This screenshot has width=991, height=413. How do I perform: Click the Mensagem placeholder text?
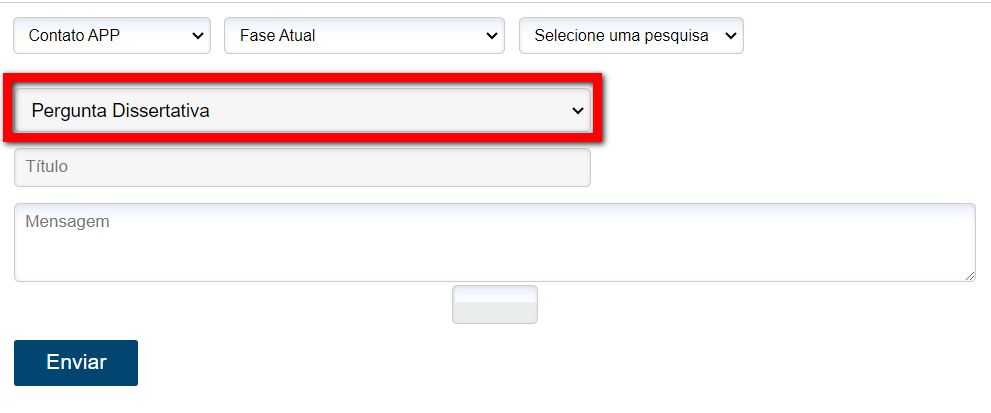(x=67, y=222)
